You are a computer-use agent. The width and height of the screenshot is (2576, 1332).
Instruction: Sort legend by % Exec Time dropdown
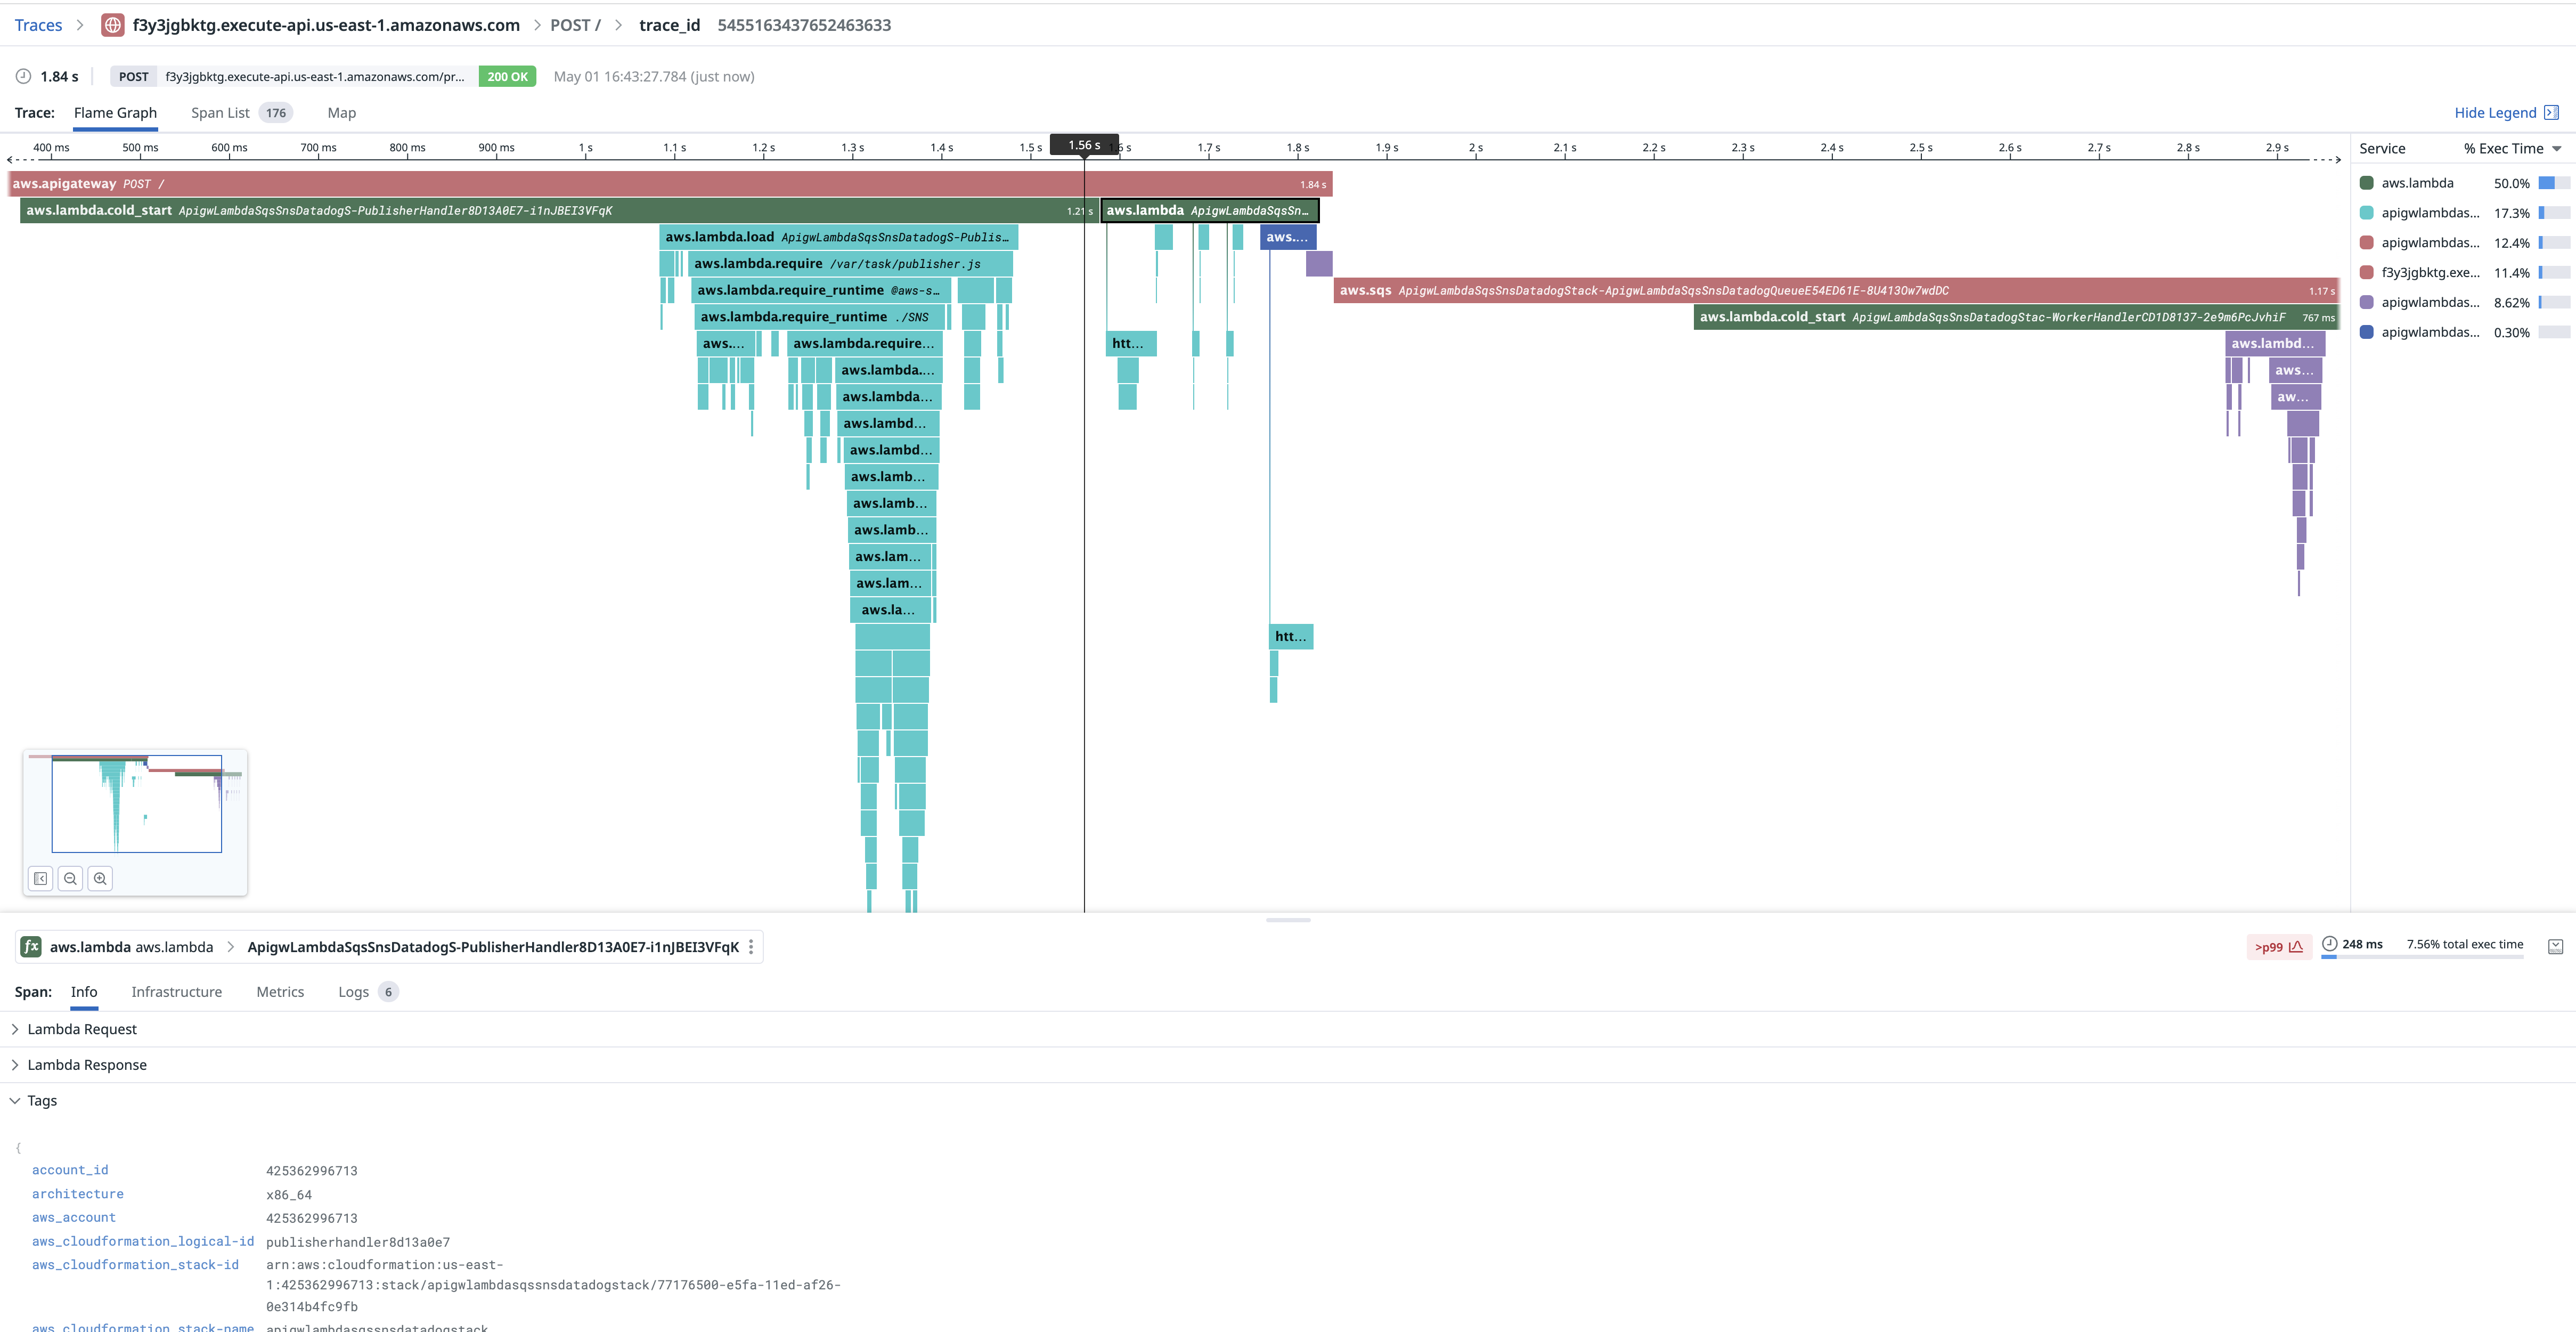coord(2512,148)
